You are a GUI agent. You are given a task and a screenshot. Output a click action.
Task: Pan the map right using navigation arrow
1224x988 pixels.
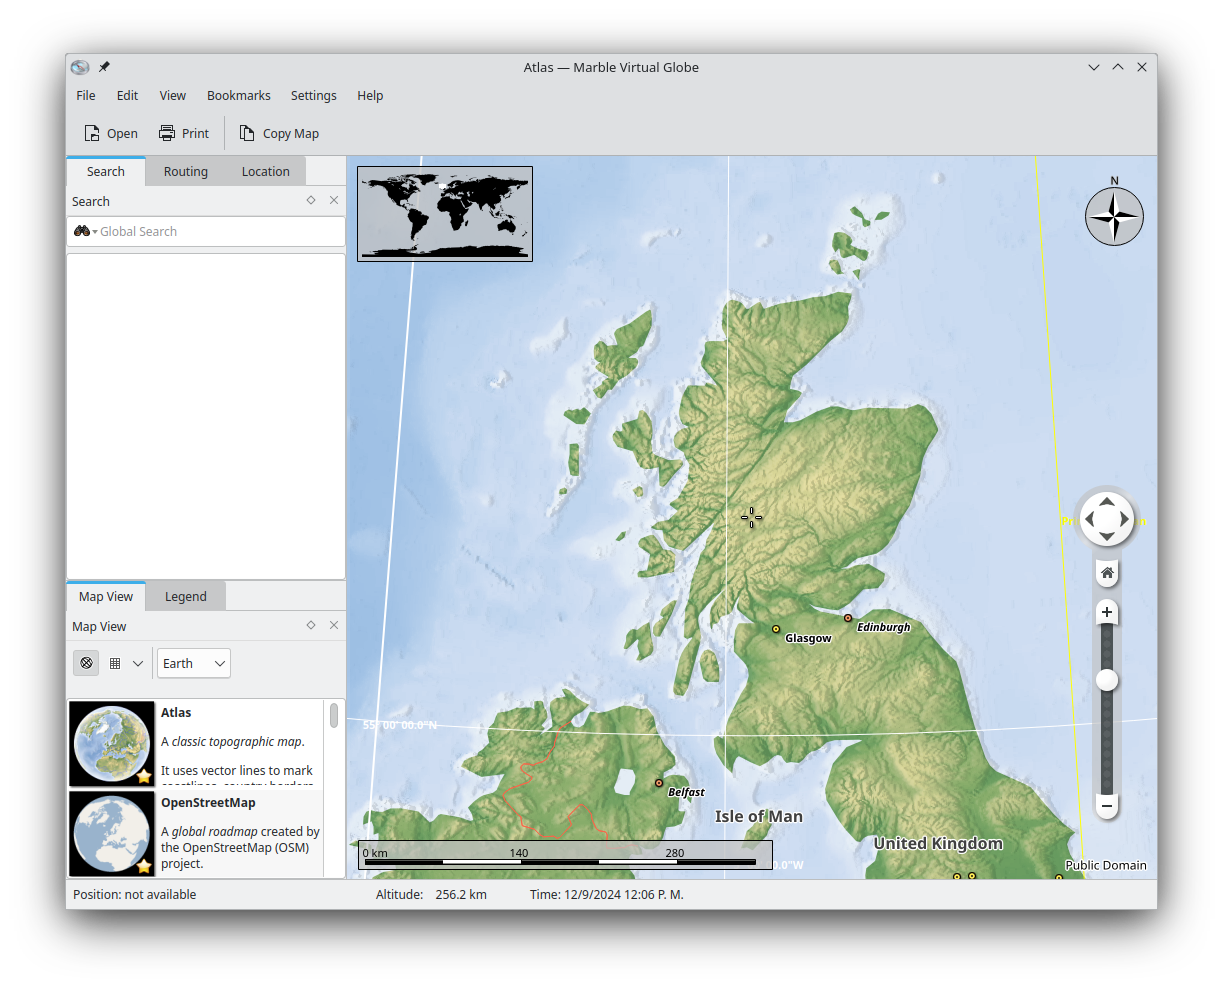tap(1125, 519)
